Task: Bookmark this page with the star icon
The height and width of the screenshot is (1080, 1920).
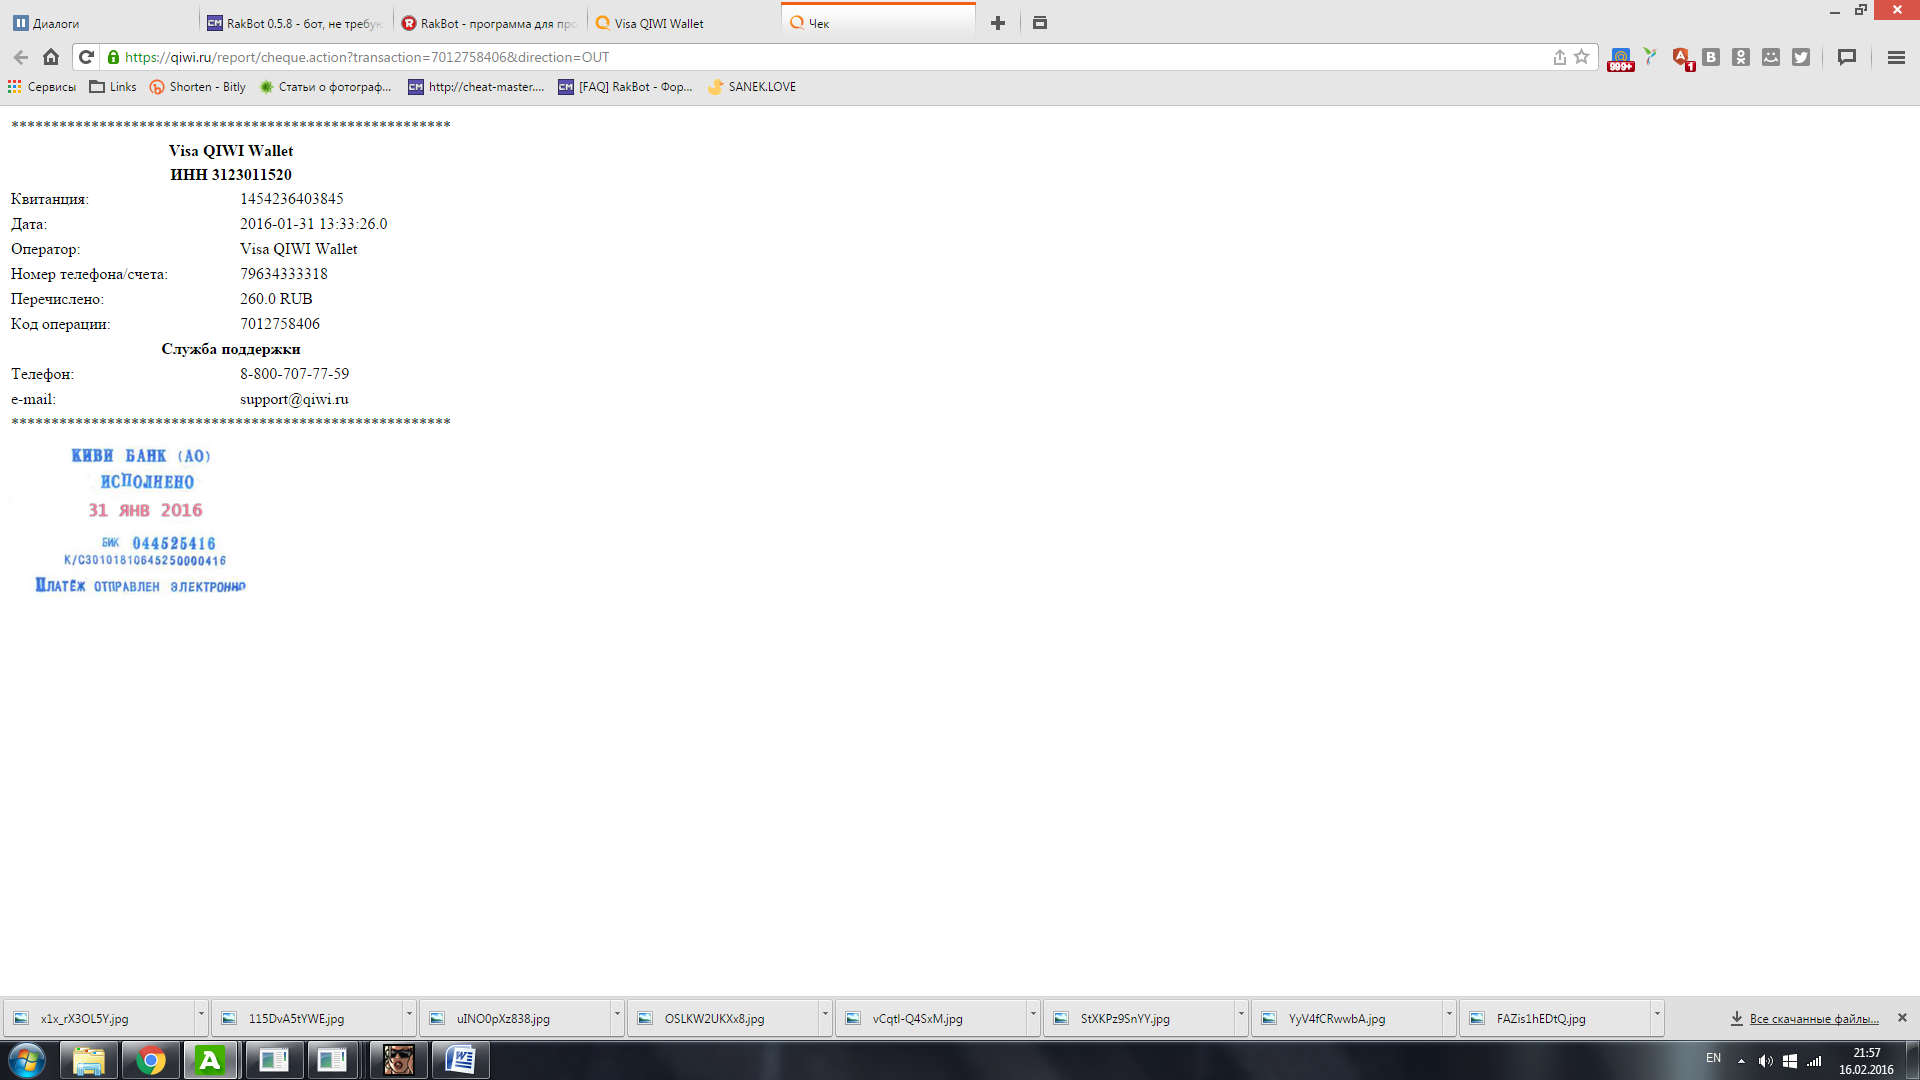Action: pyautogui.click(x=1581, y=57)
